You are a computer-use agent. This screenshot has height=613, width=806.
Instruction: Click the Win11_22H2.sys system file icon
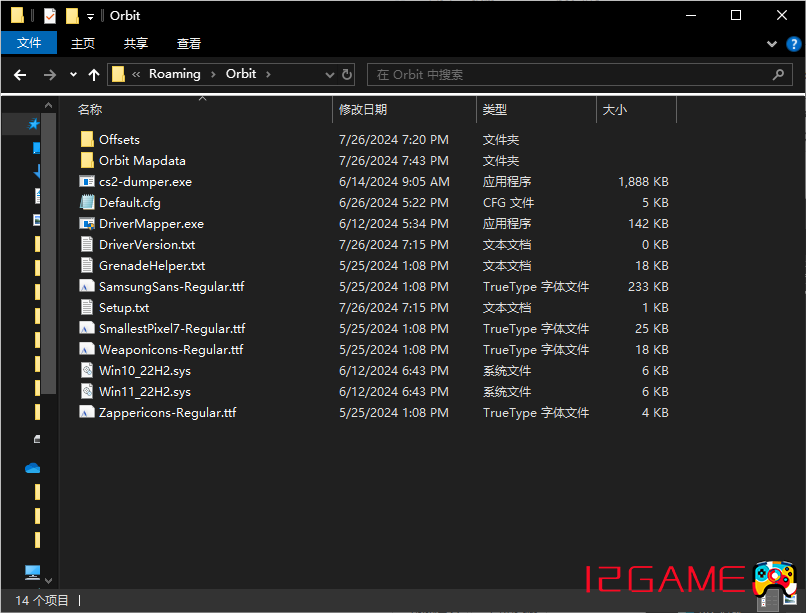87,392
